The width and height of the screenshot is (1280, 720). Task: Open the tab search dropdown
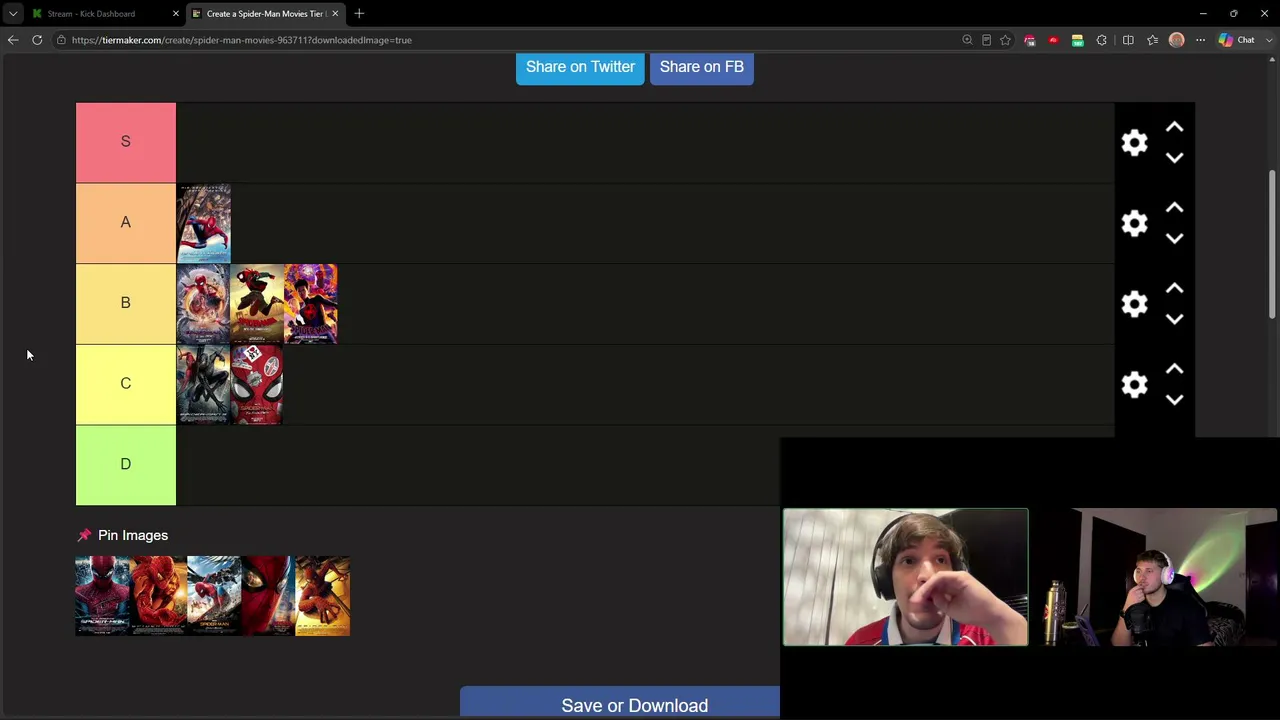point(13,14)
